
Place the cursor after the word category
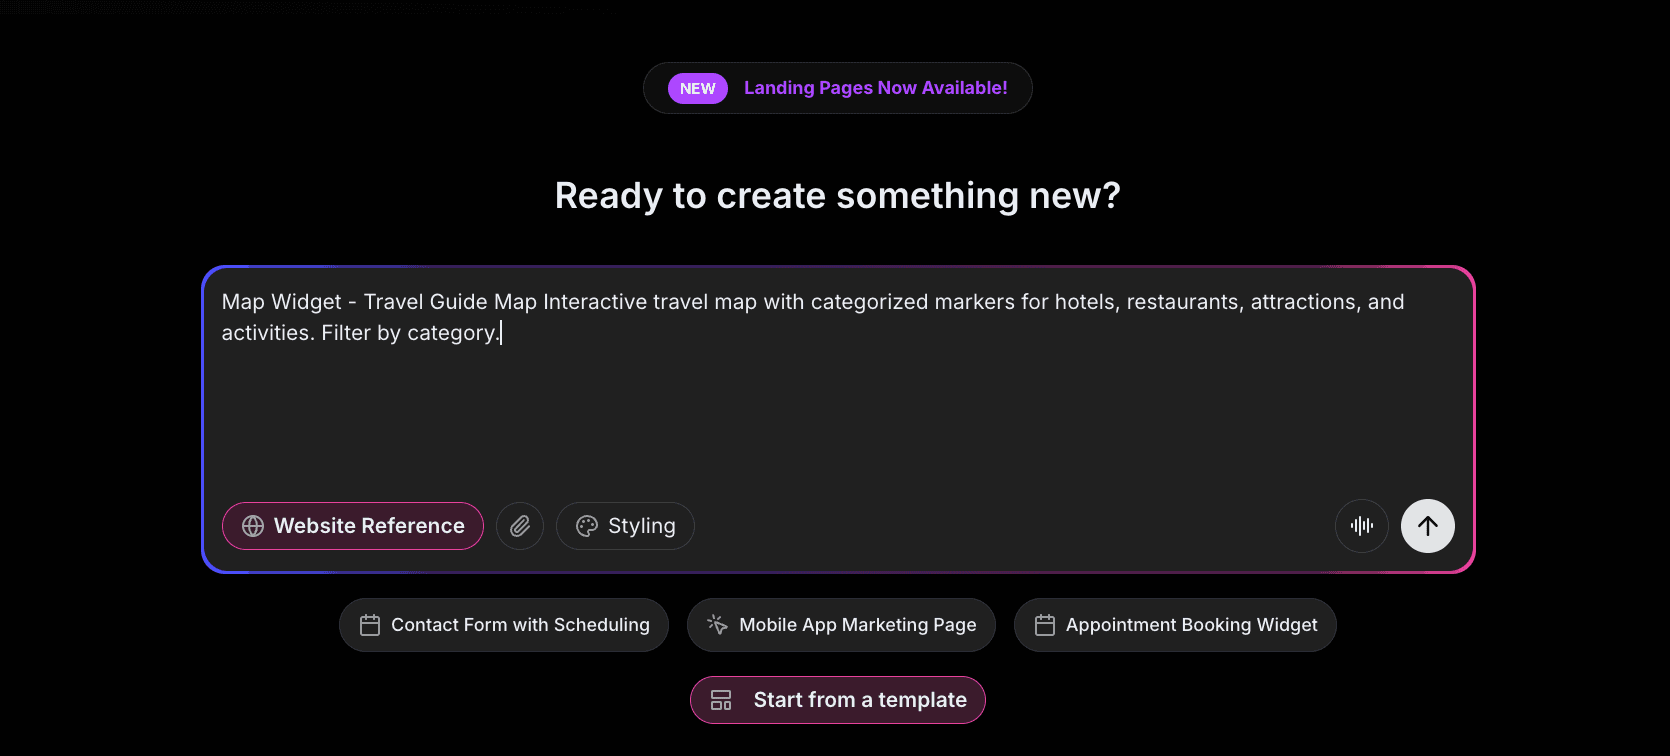[498, 332]
